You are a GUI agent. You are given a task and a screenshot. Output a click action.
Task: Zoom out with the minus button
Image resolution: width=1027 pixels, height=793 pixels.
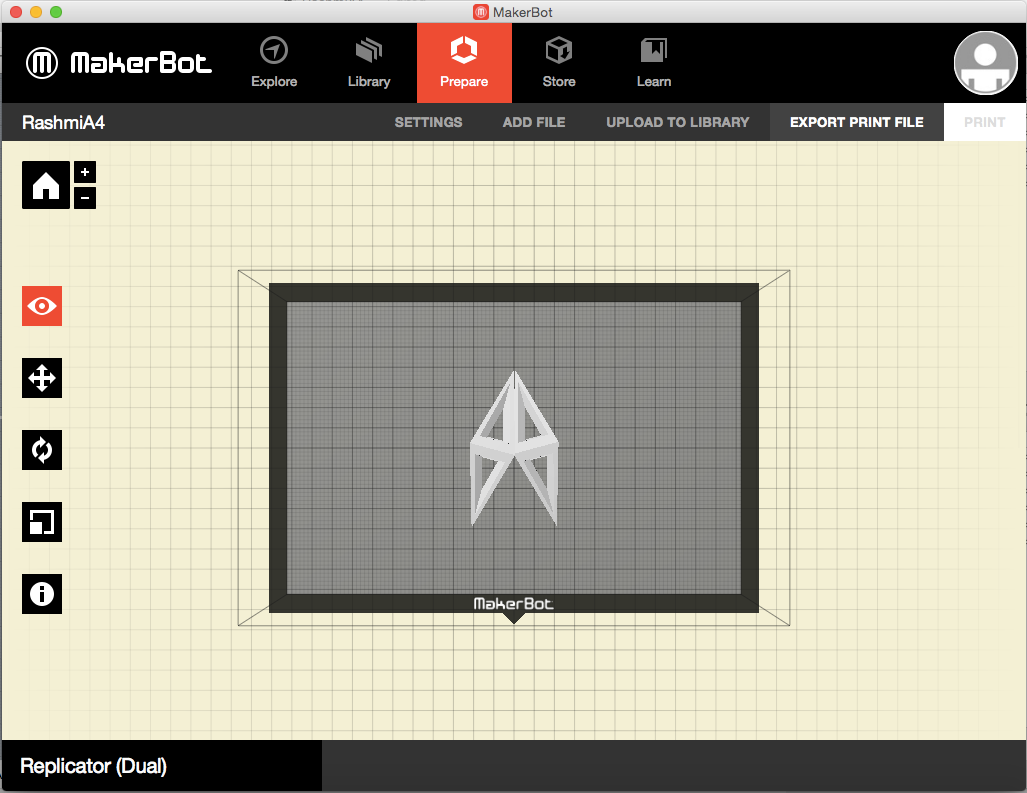pyautogui.click(x=85, y=198)
